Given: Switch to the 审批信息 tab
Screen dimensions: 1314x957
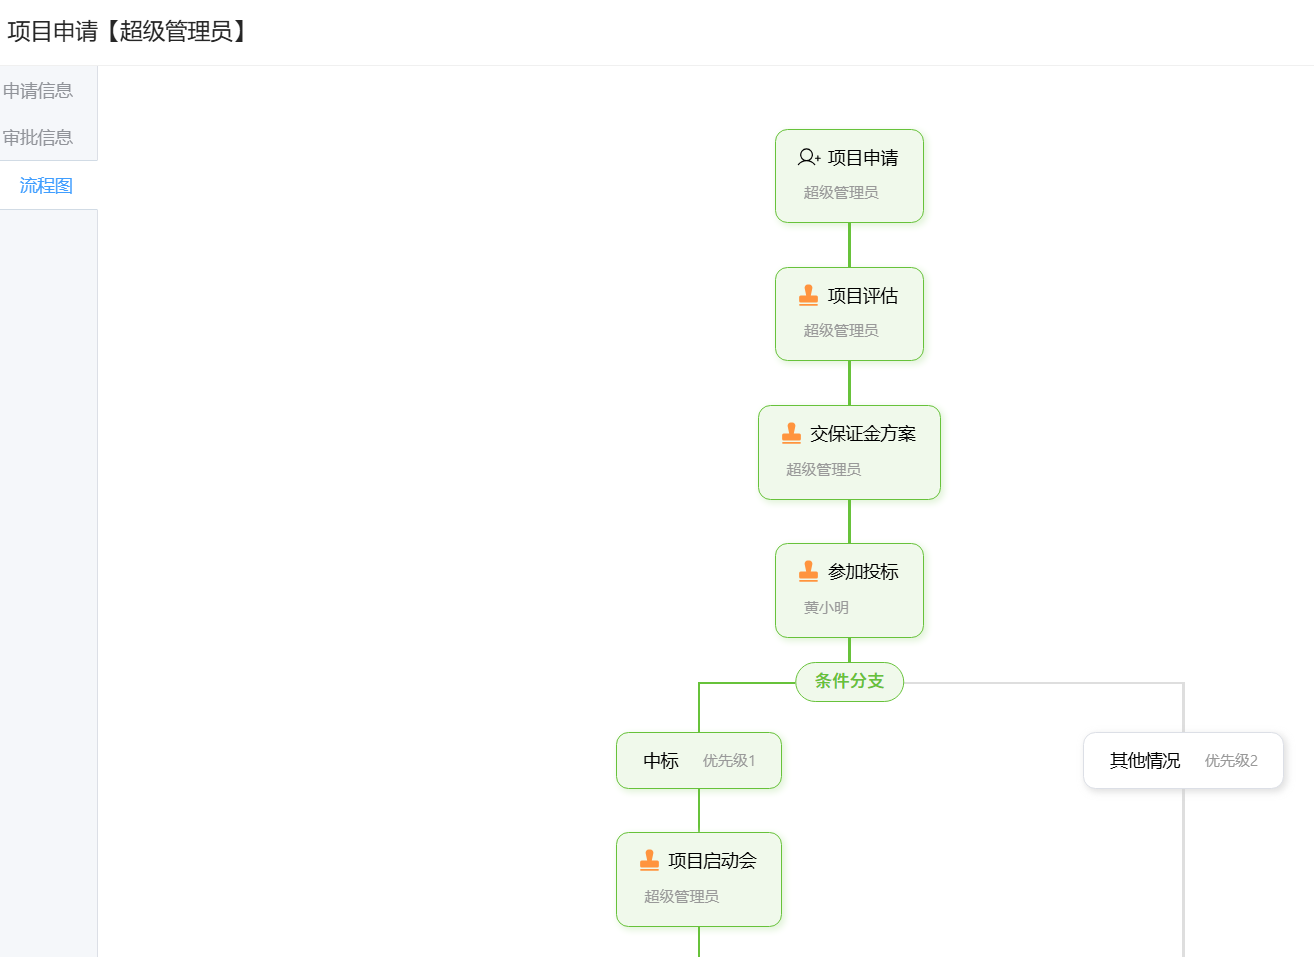Looking at the screenshot, I should 39,138.
